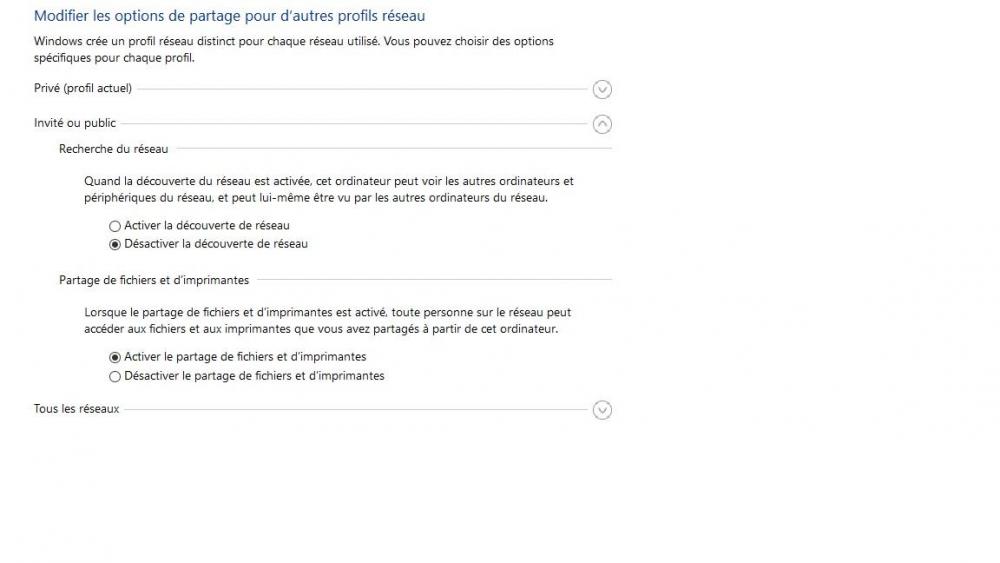Screen dimensions: 1000x563
Task: Click the 'Modifier les options de partage' title
Action: (230, 16)
